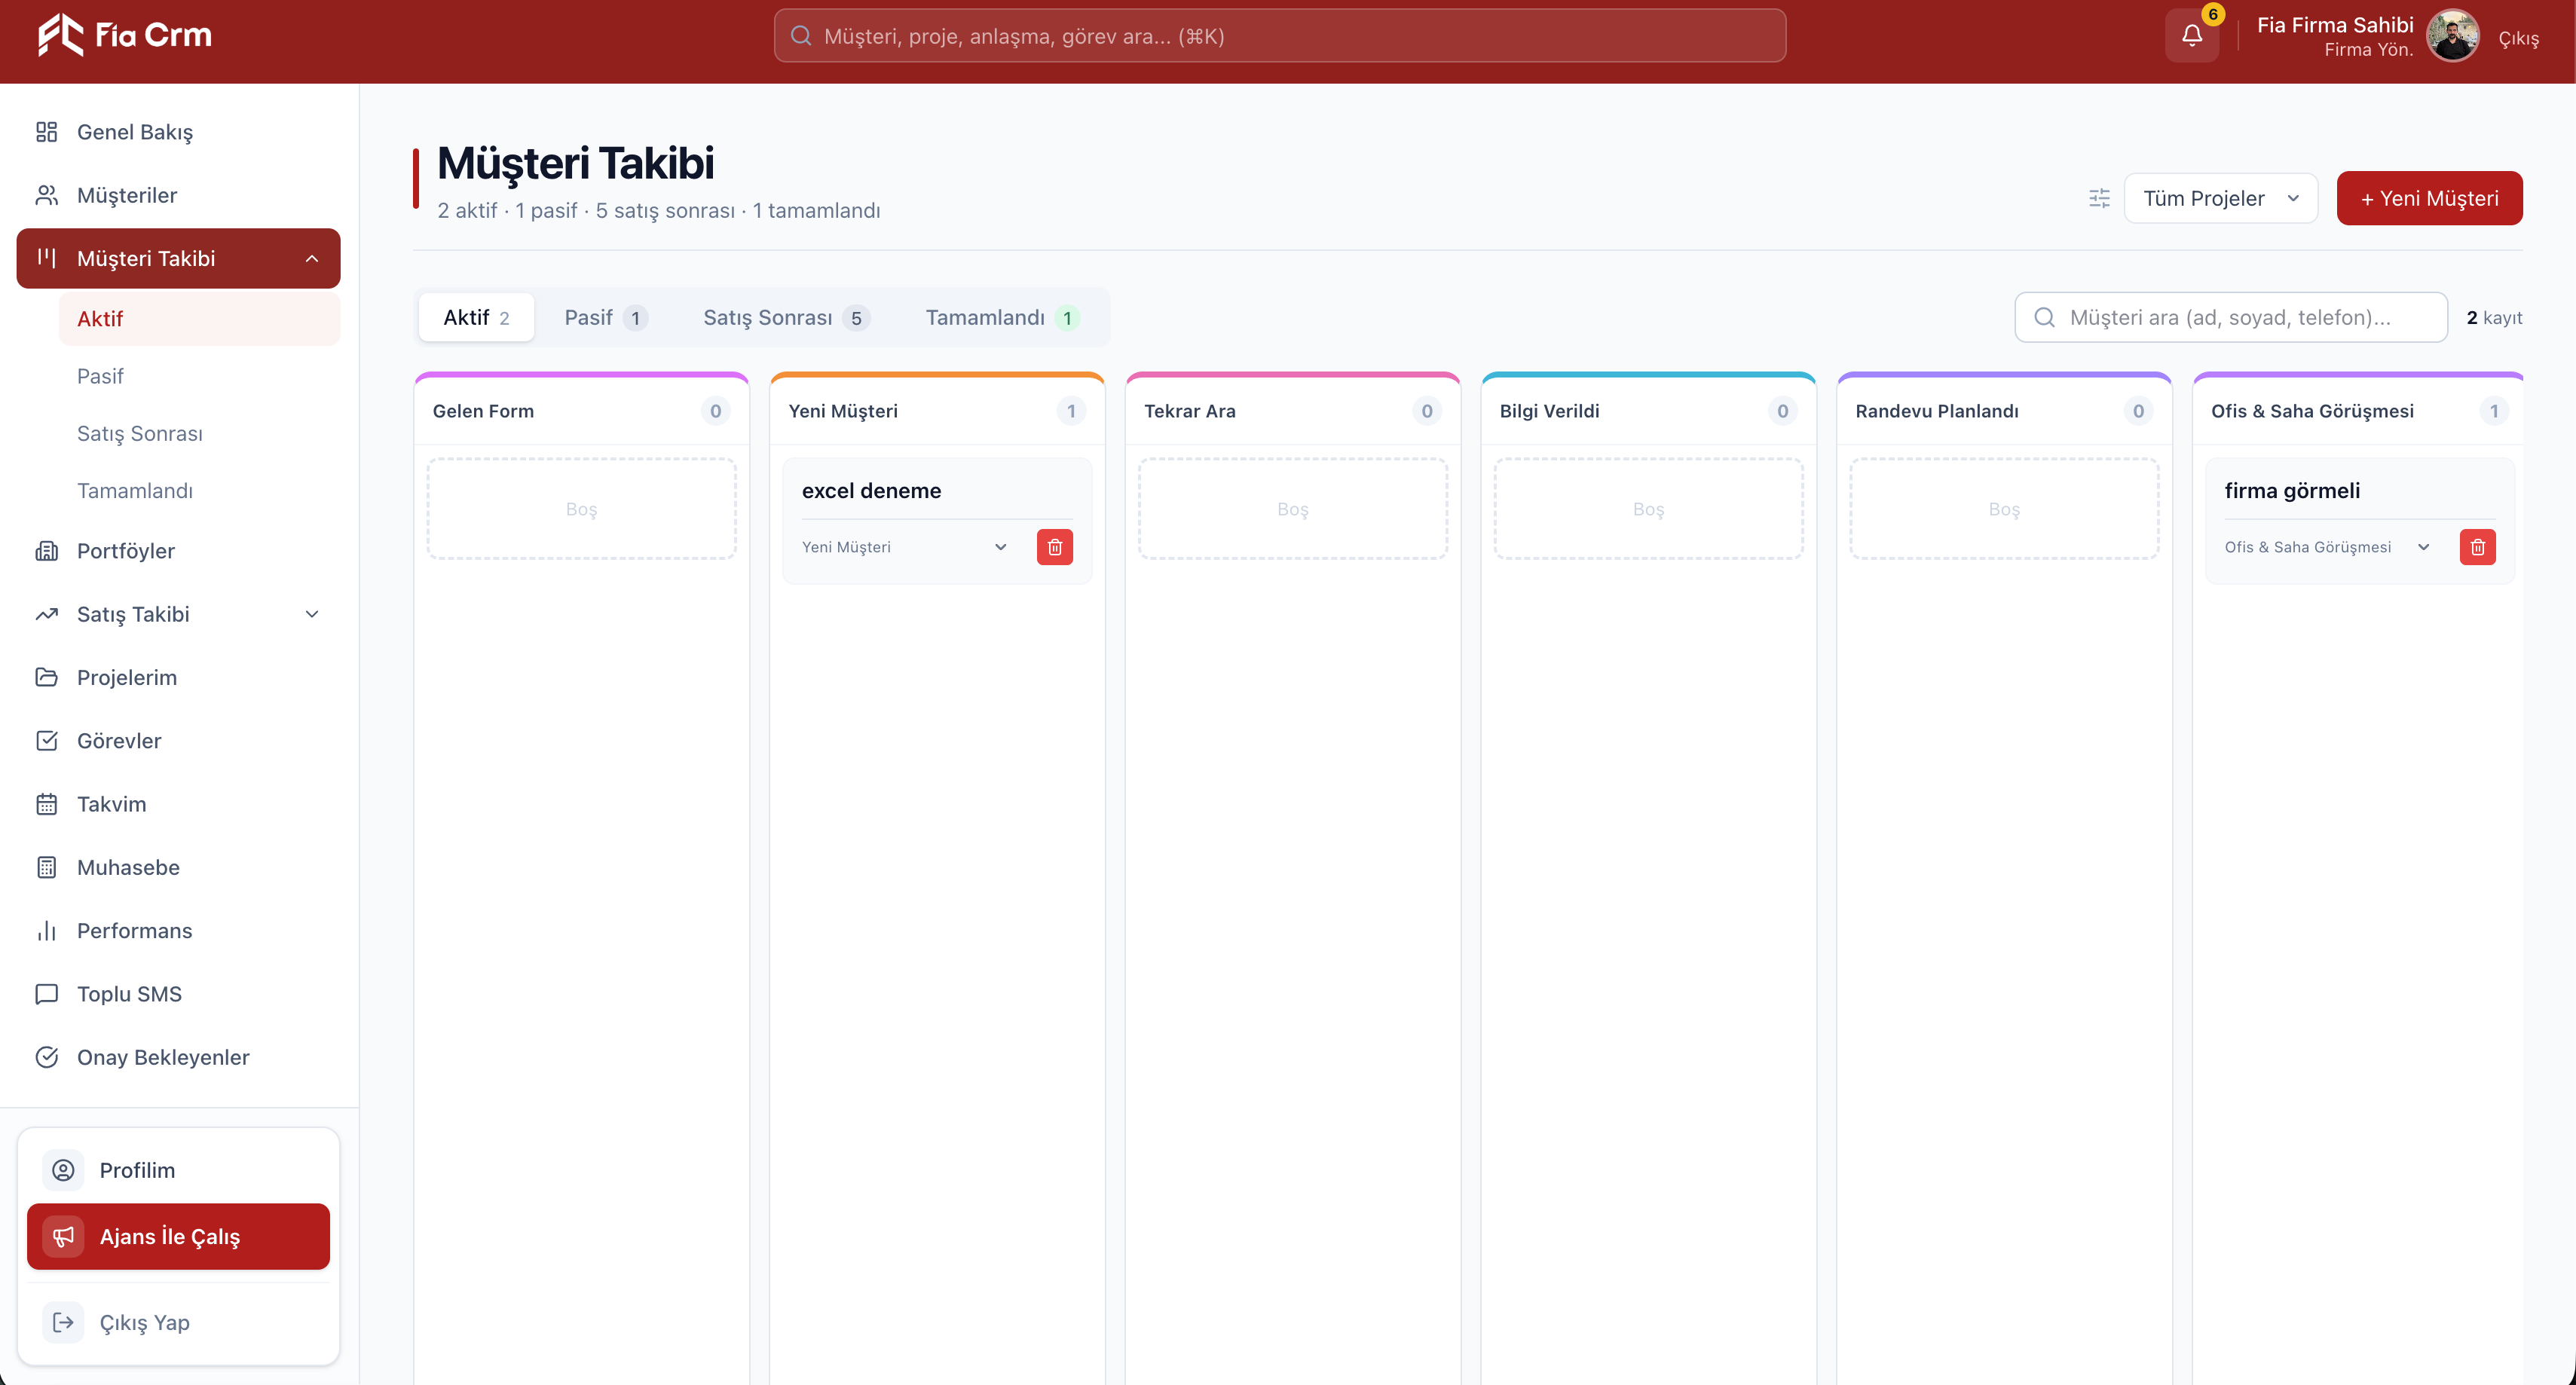Focus the Müşteri ara search field
2576x1385 pixels.
(2230, 317)
